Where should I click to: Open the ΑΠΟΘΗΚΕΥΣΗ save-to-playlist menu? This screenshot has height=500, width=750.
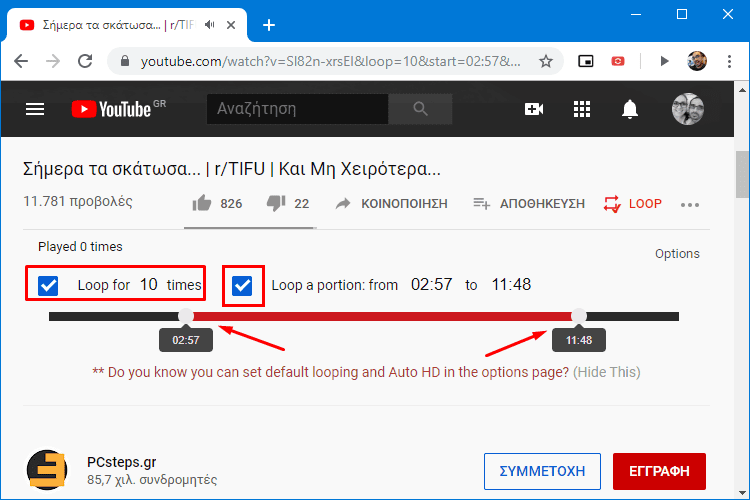529,204
